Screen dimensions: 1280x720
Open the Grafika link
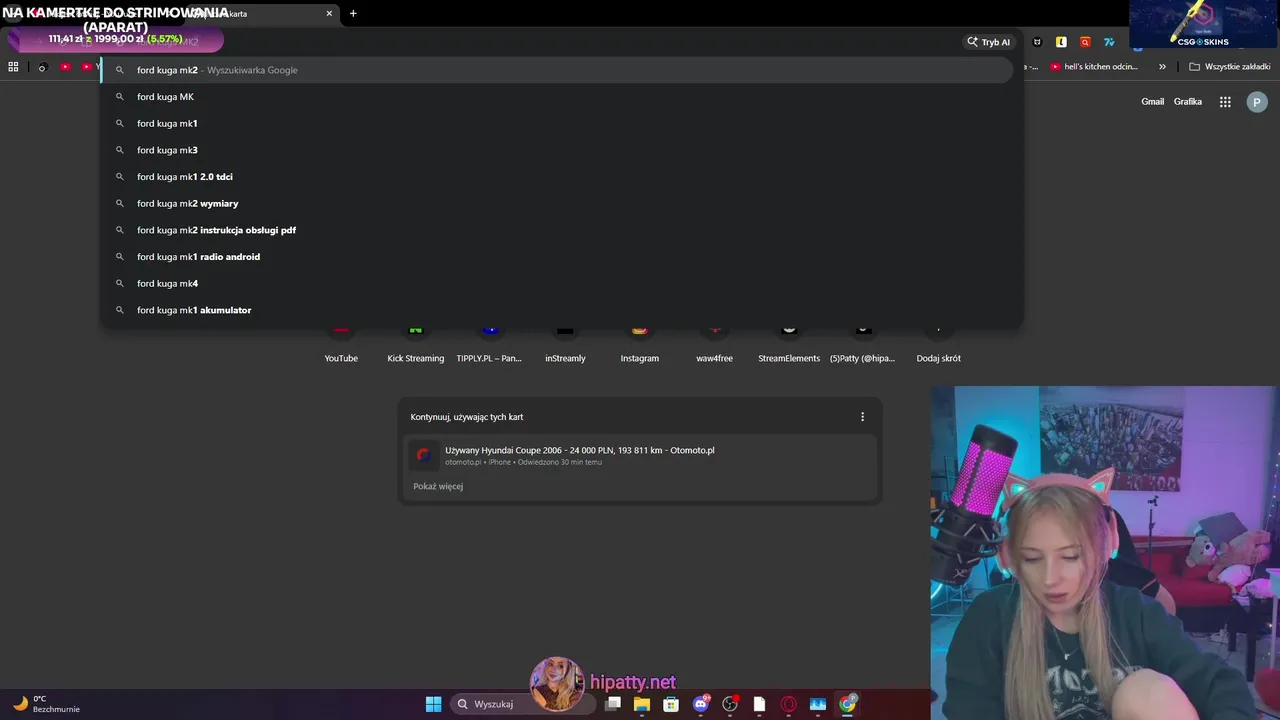pyautogui.click(x=1187, y=102)
